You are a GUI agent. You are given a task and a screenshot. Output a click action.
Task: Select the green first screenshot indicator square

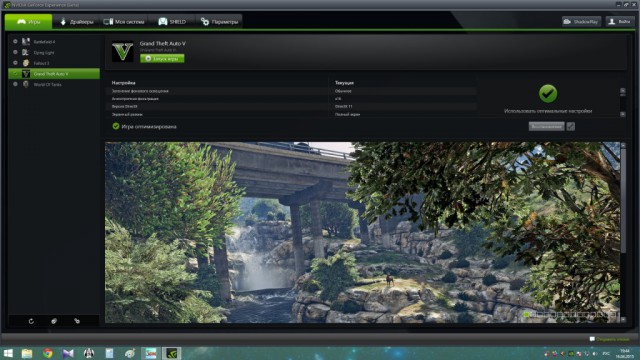526,314
